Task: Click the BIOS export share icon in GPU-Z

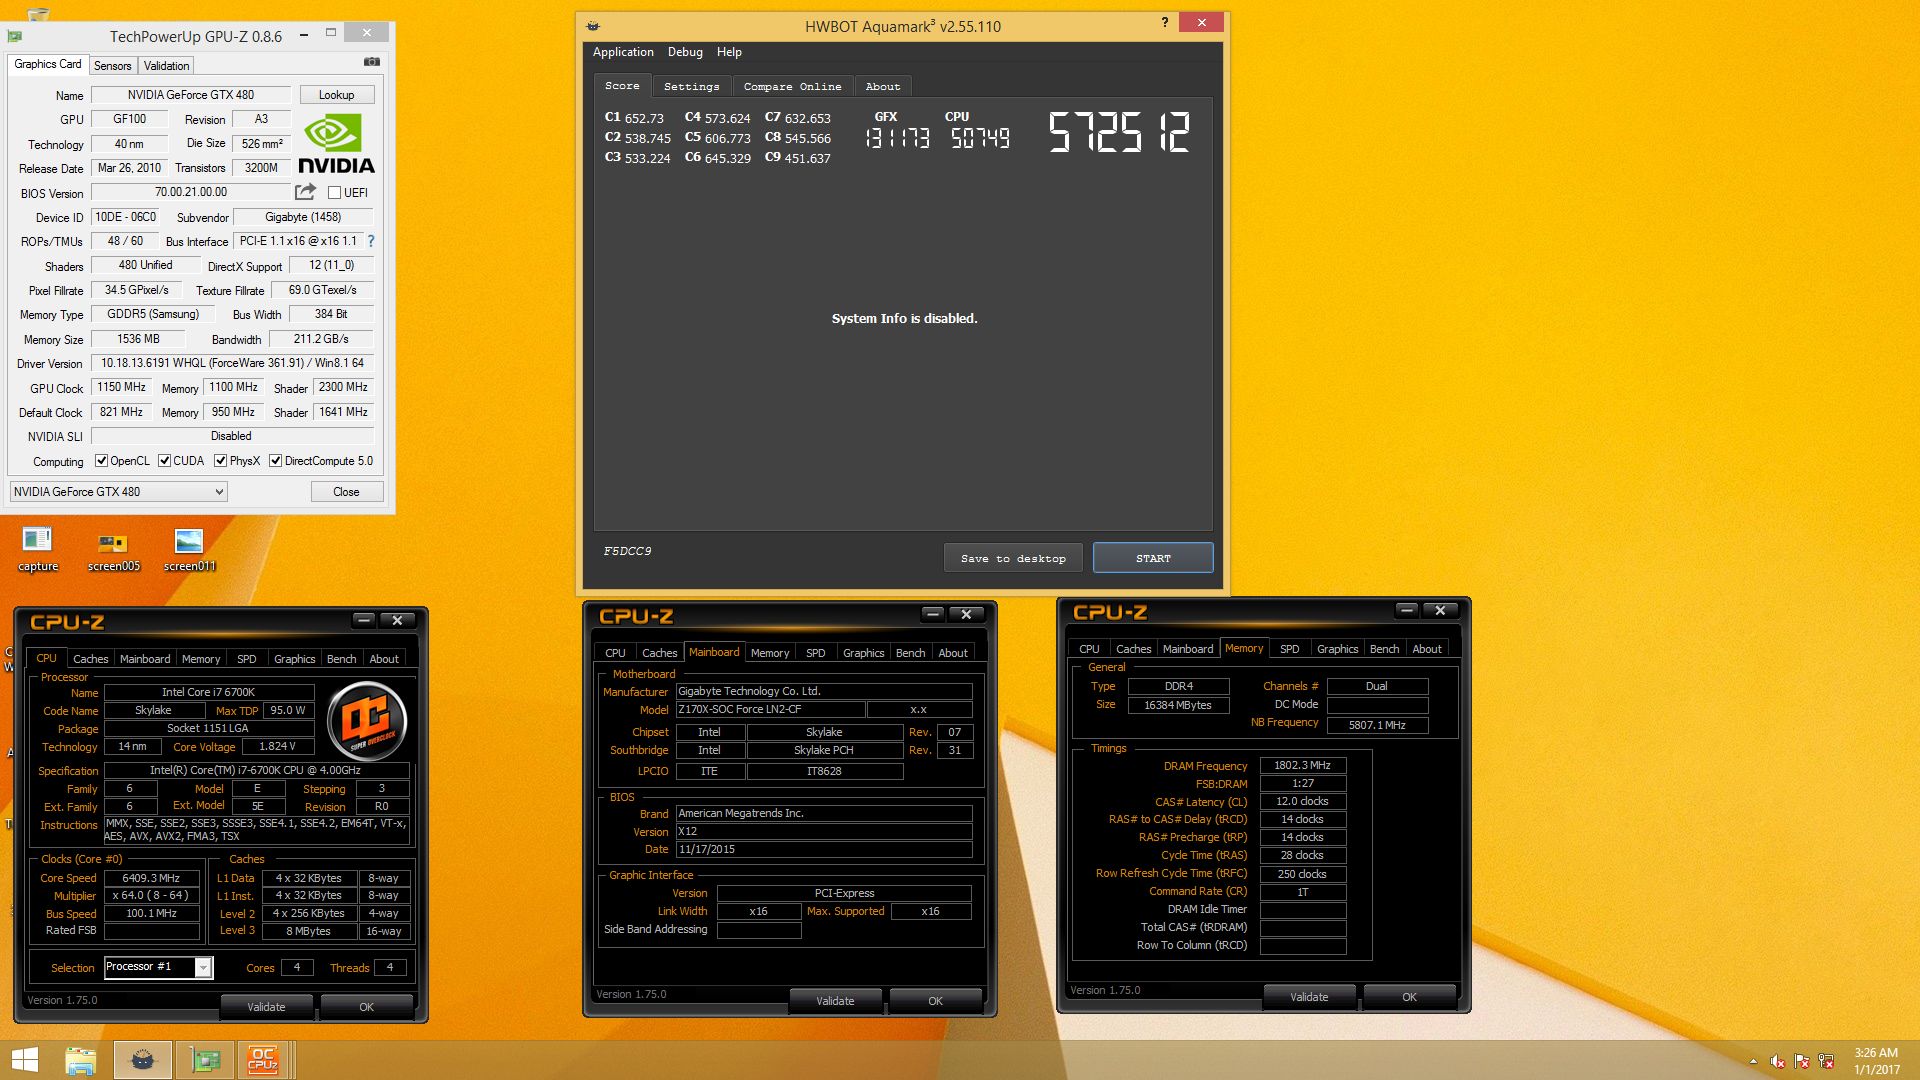Action: [305, 191]
